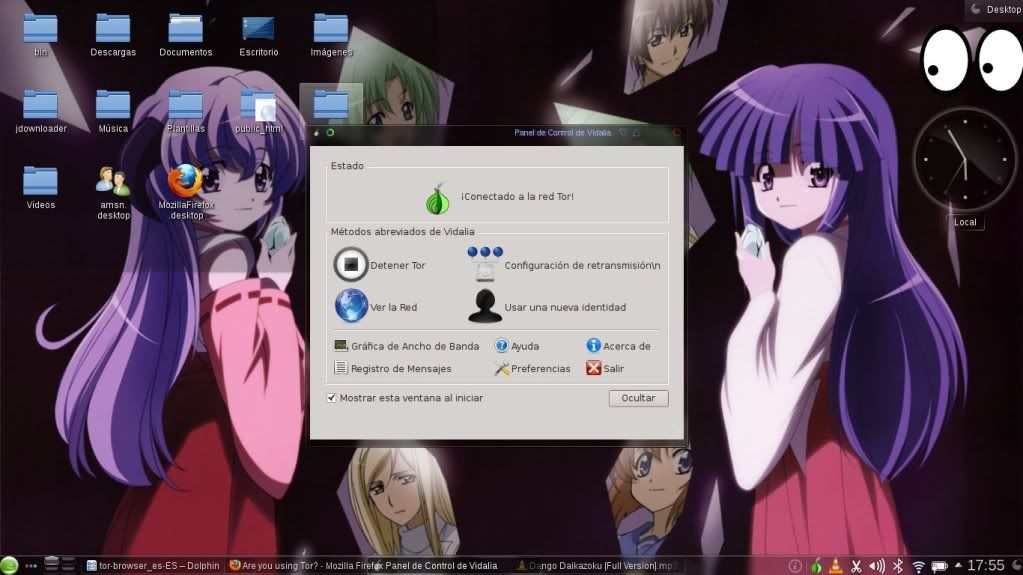Open the Klipper scissors tray icon
Image resolution: width=1023 pixels, height=575 pixels.
coord(856,566)
